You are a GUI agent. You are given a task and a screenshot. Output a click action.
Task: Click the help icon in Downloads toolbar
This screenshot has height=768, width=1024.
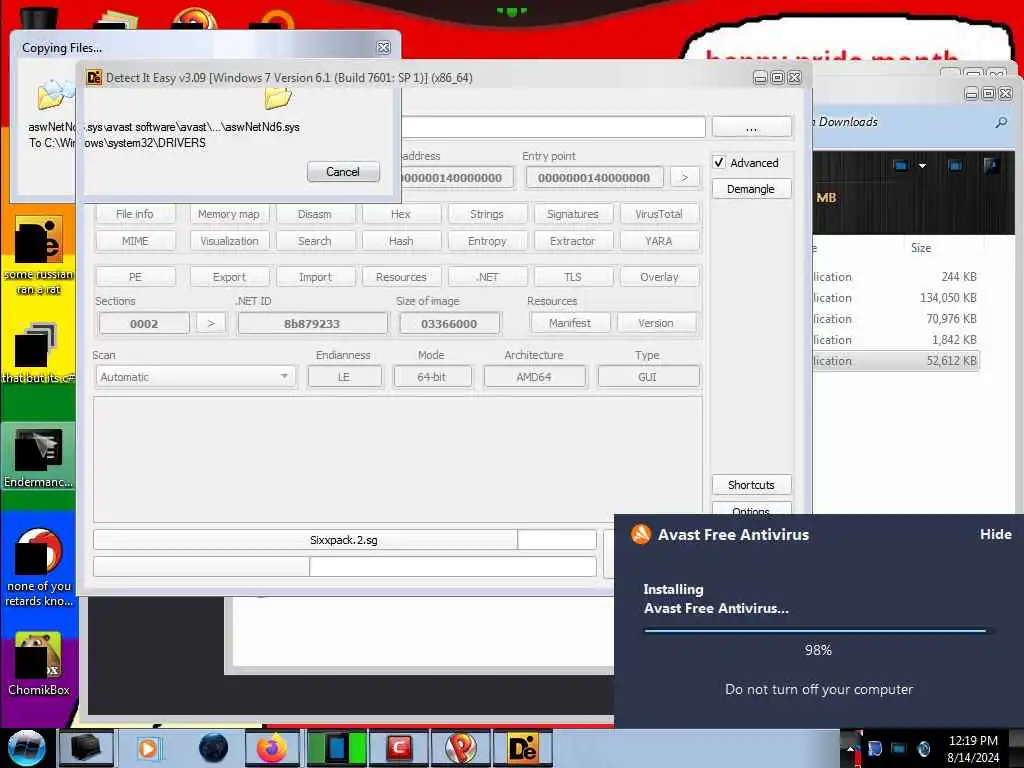tap(991, 166)
